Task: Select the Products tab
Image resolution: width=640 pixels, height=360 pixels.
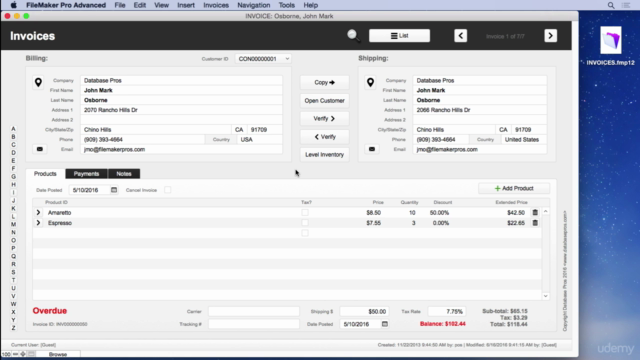Action: pos(45,173)
